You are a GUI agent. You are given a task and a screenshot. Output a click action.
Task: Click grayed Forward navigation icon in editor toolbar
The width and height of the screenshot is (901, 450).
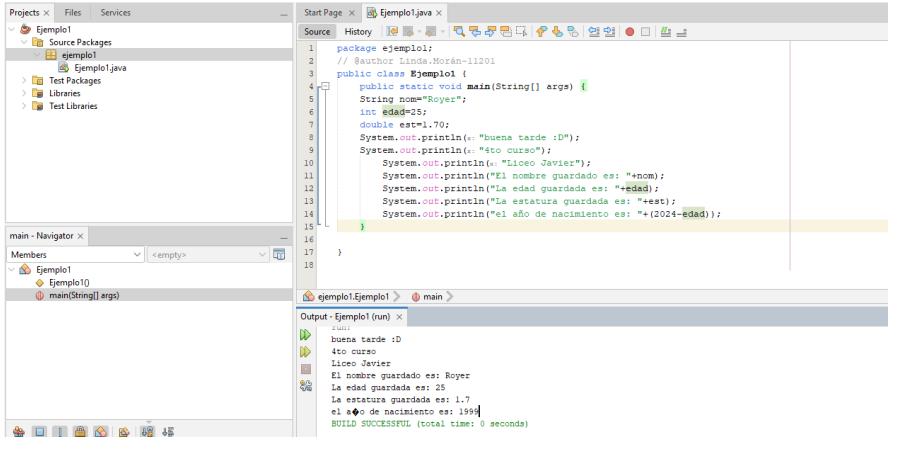tap(430, 32)
